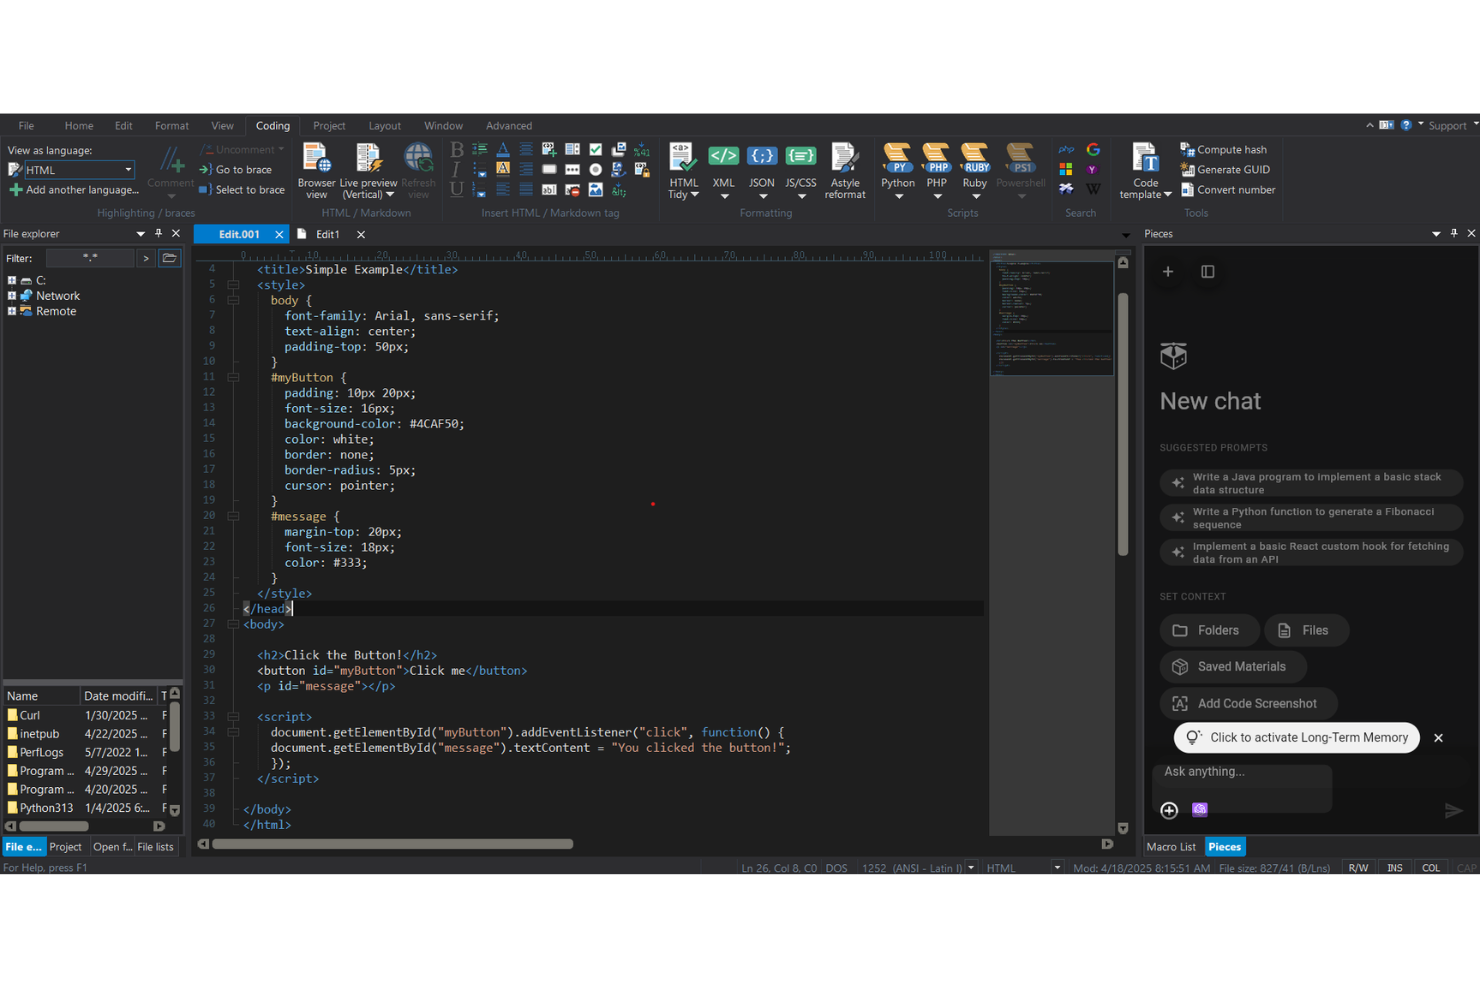The height and width of the screenshot is (987, 1480).
Task: Apply bold formatting with the B icon
Action: pos(455,148)
